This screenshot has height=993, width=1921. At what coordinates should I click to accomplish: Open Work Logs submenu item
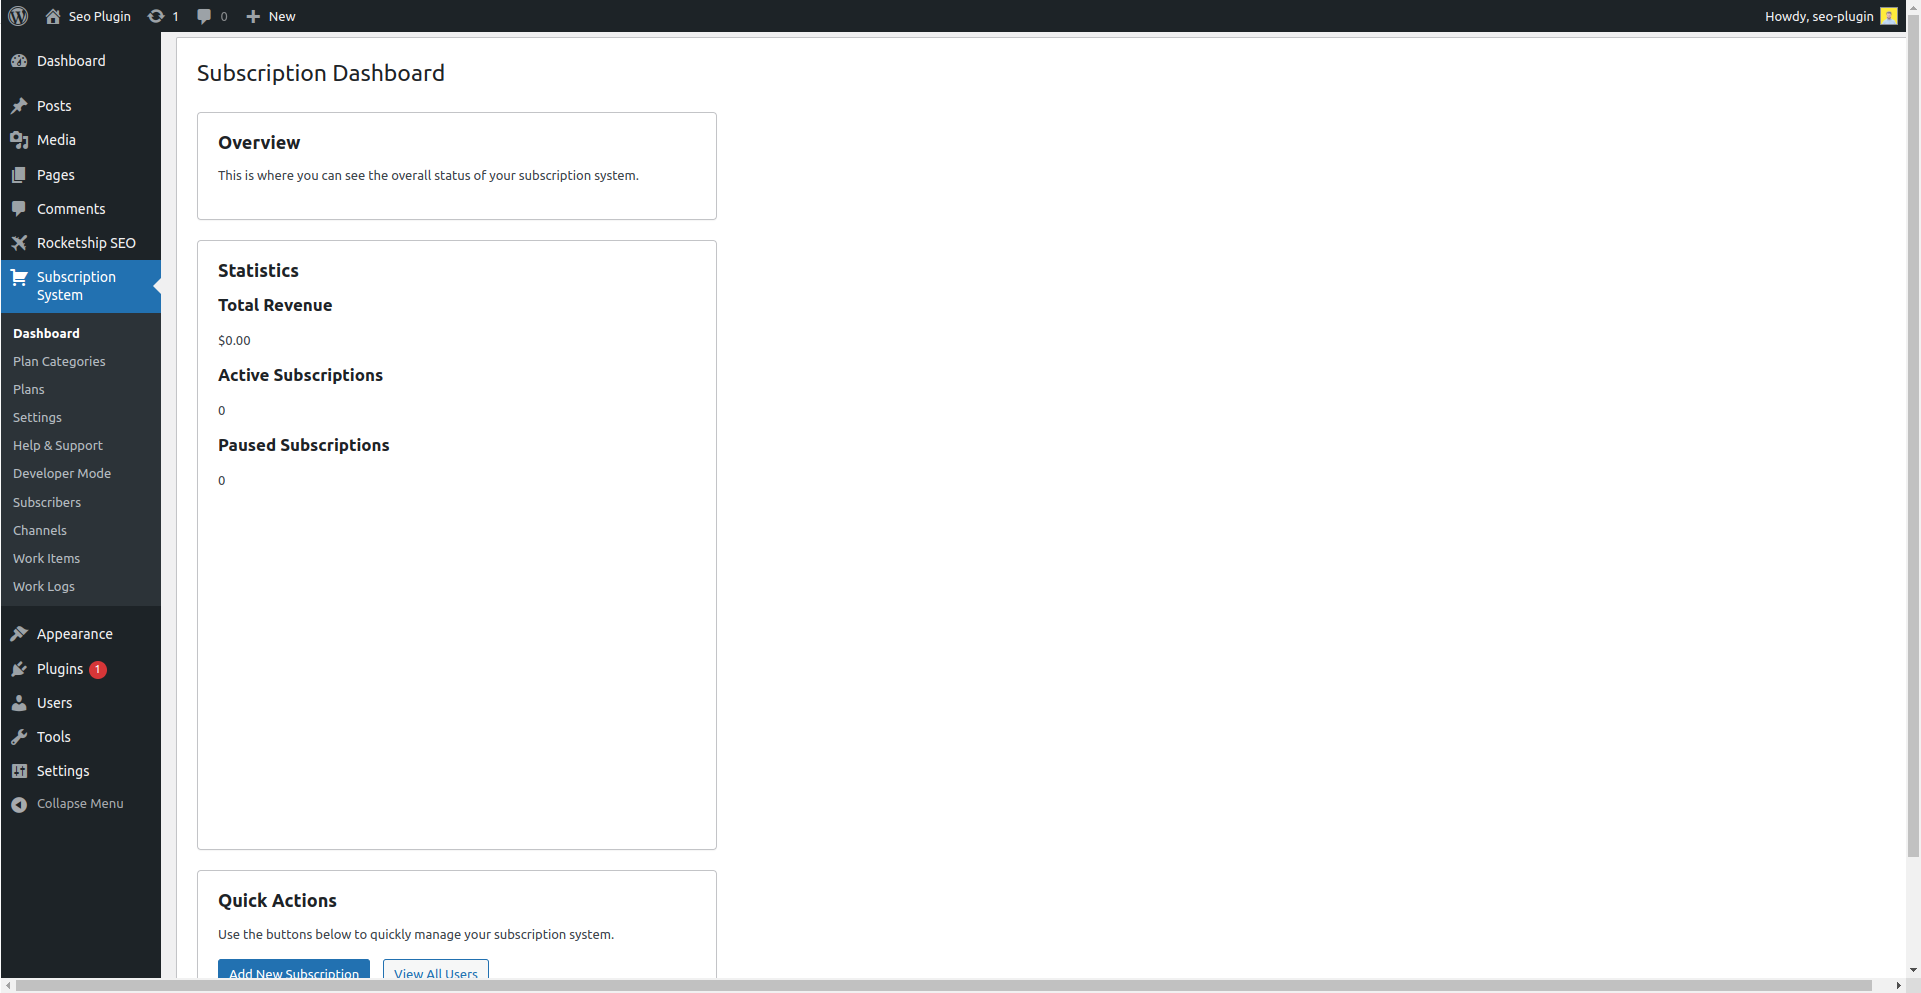tap(44, 587)
